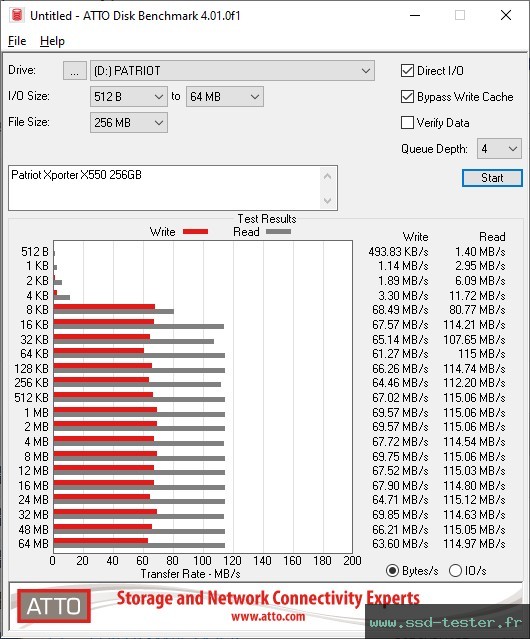Click the 64 MB read value 114.97 MB/s
Image resolution: width=530 pixels, height=639 pixels.
[x=475, y=544]
